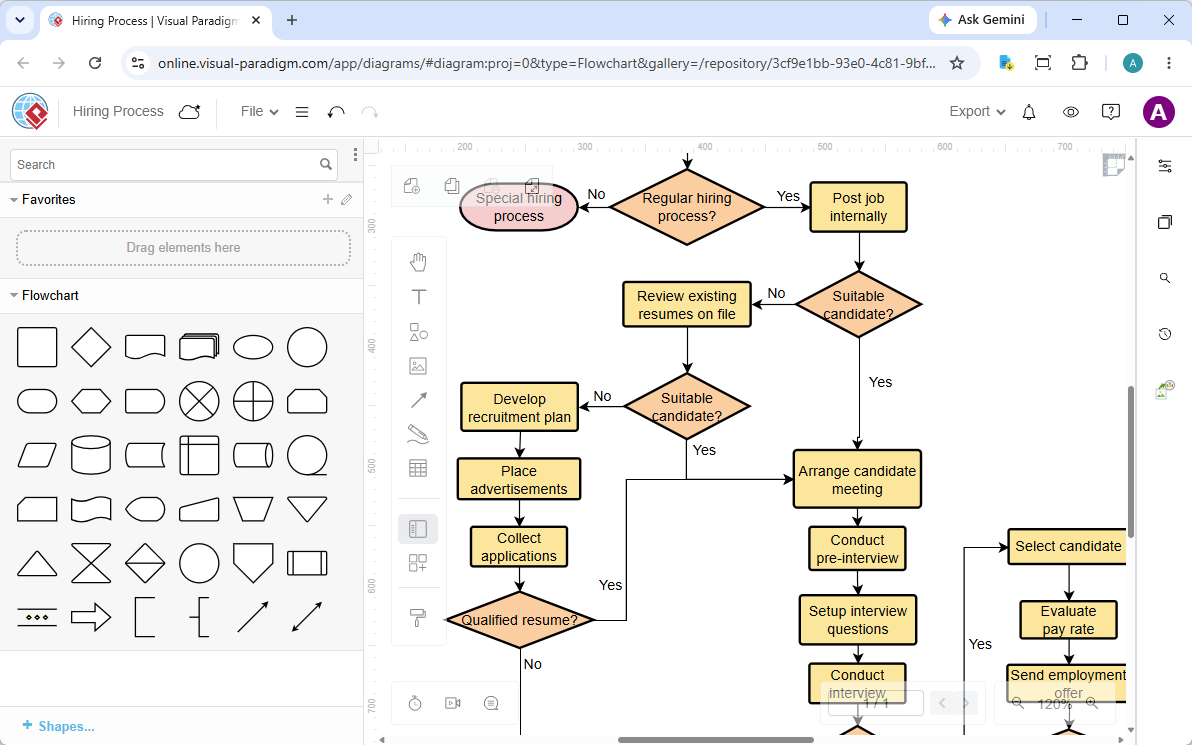
Task: Click the video presentation icon
Action: pyautogui.click(x=453, y=703)
